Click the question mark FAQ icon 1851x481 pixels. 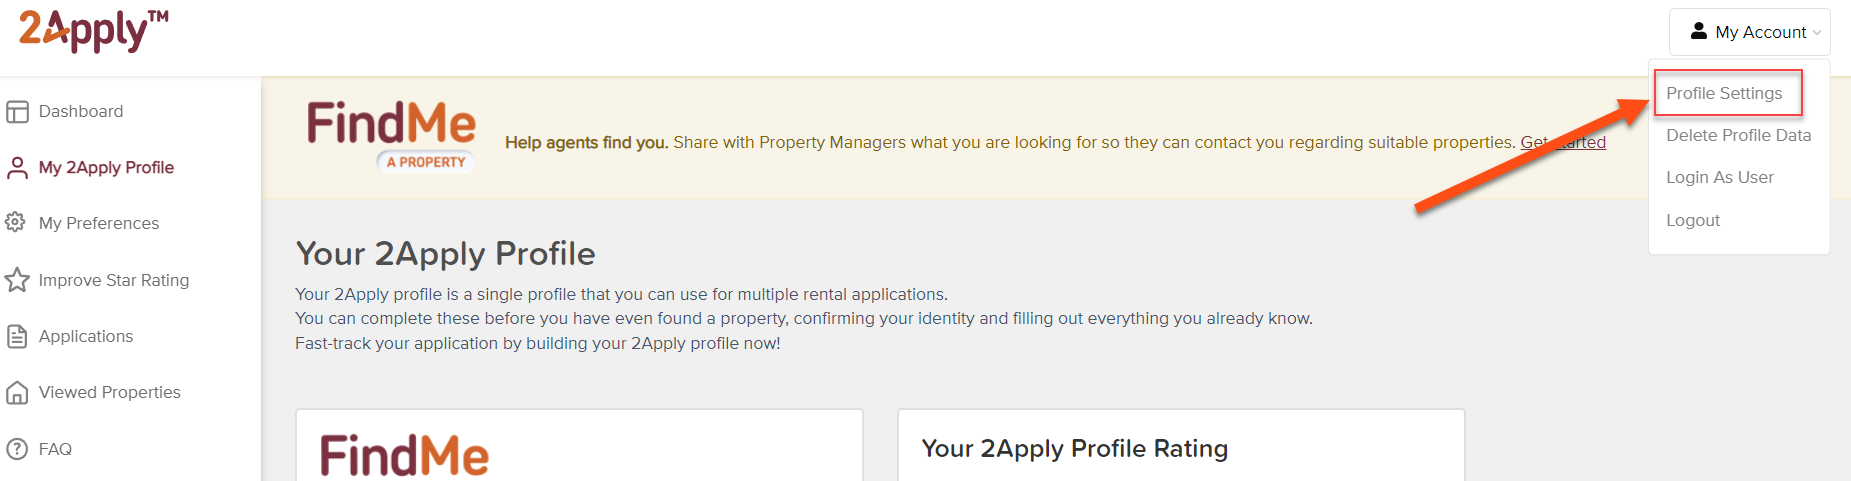pyautogui.click(x=17, y=449)
